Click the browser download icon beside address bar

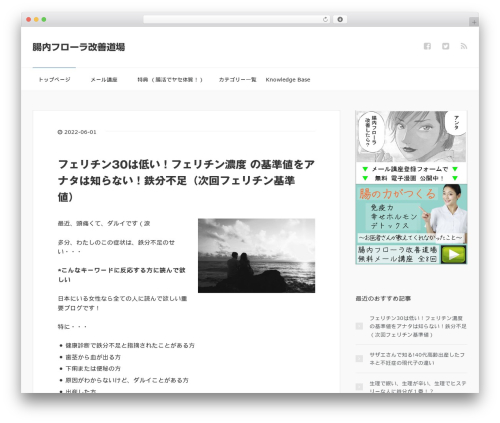click(x=340, y=20)
